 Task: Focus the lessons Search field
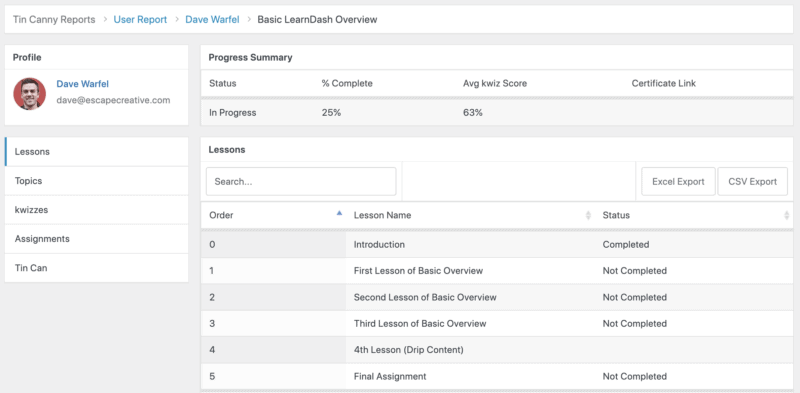301,181
